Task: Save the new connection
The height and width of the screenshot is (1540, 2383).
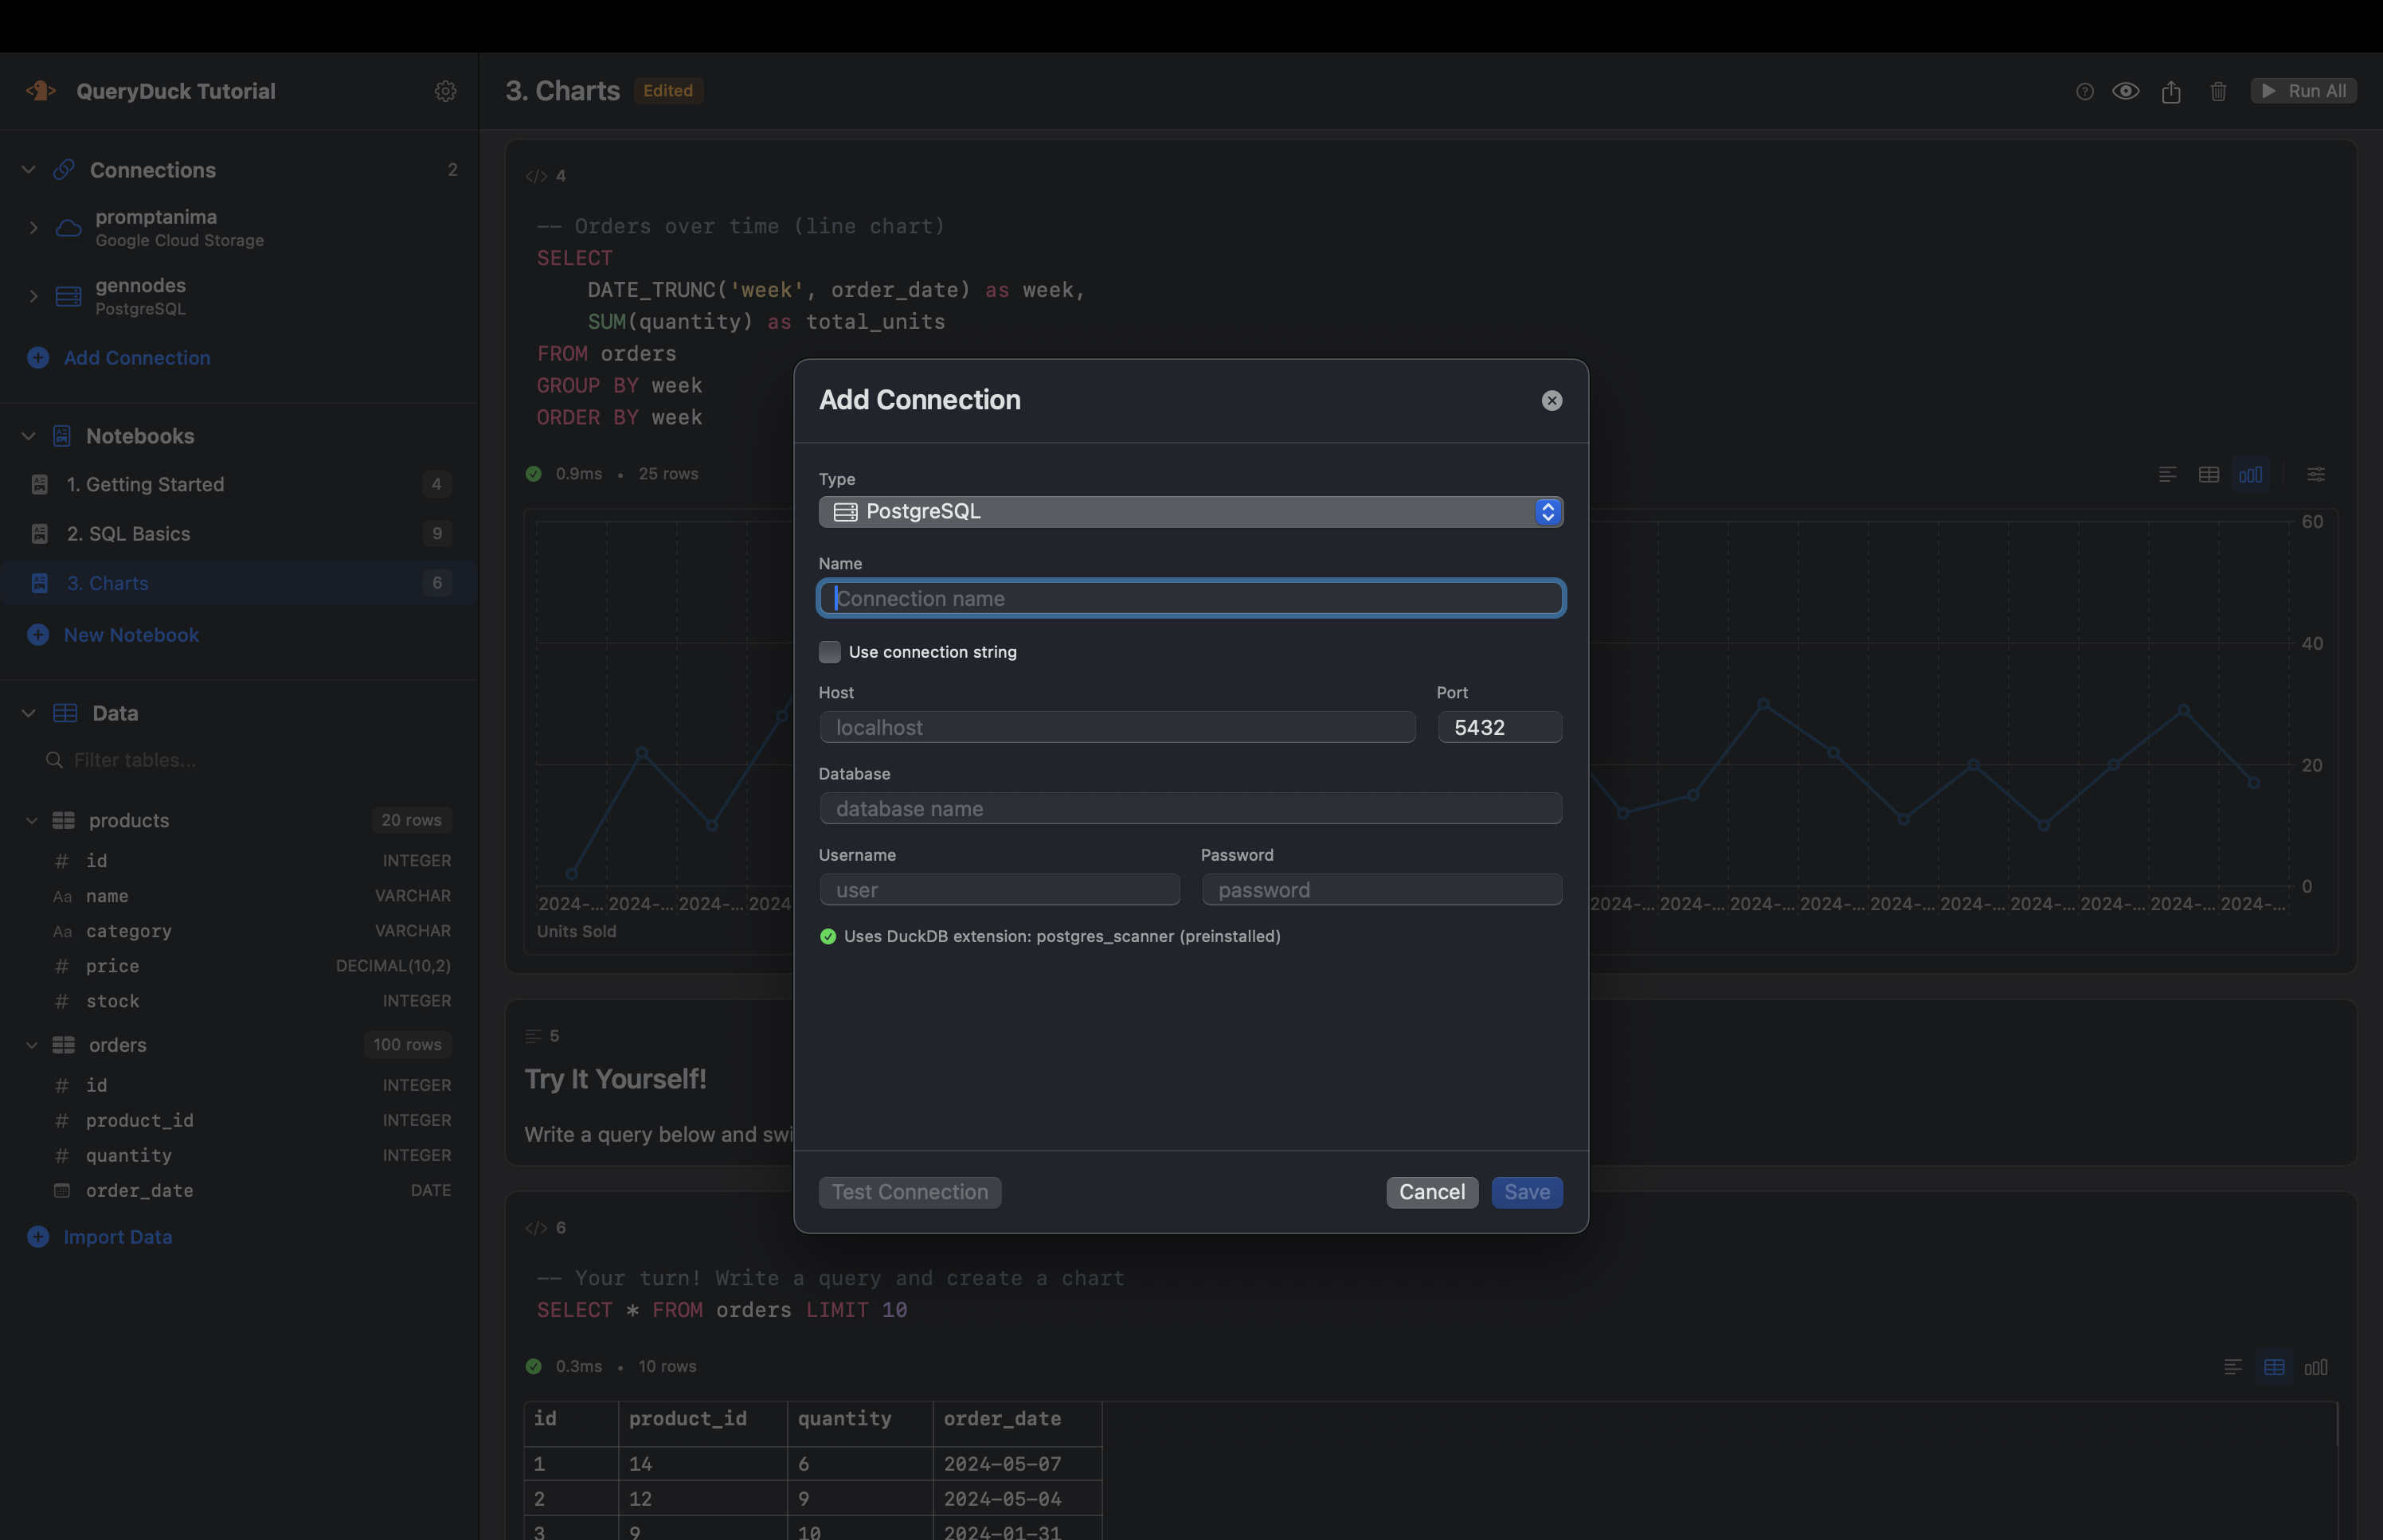Action: click(1525, 1191)
